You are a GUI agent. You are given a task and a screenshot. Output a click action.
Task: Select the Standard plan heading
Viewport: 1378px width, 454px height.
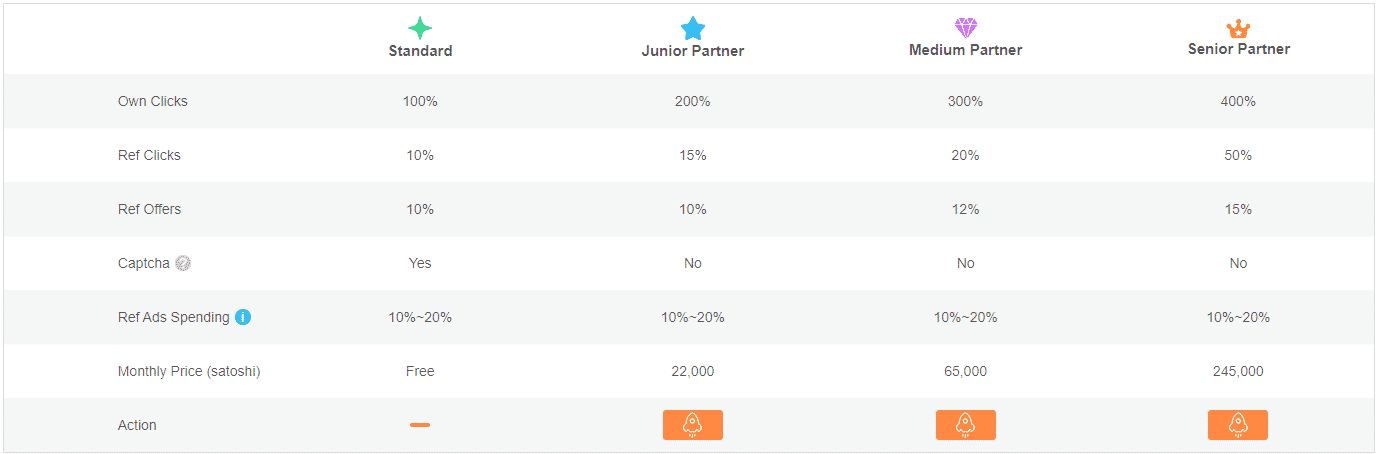[x=420, y=51]
